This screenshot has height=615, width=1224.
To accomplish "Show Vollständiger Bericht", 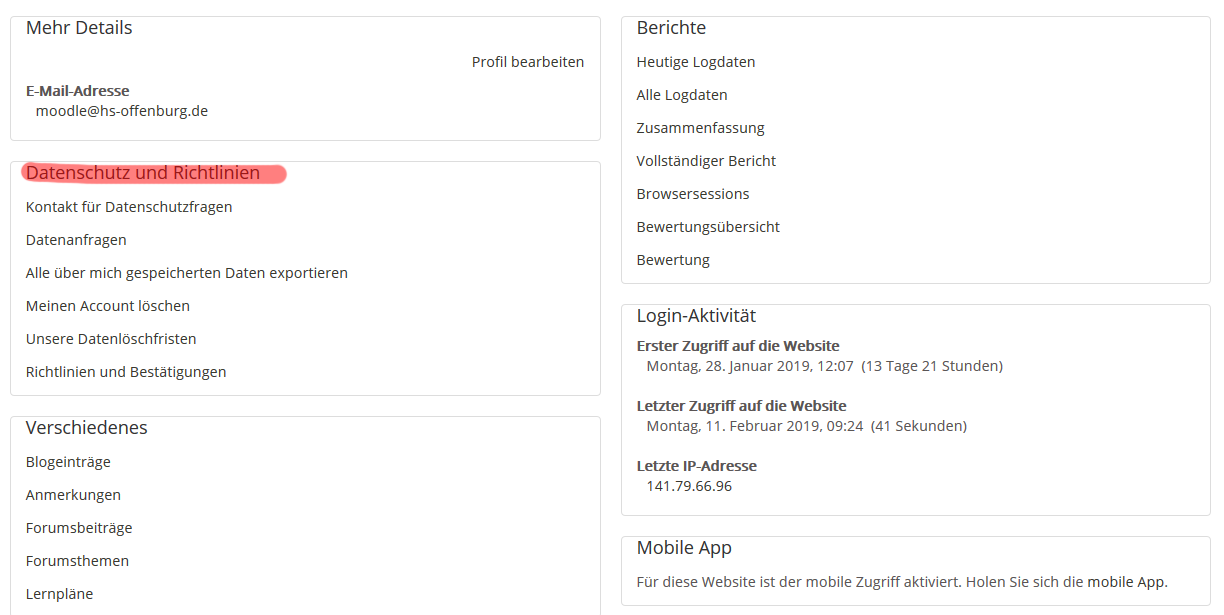I will point(706,161).
